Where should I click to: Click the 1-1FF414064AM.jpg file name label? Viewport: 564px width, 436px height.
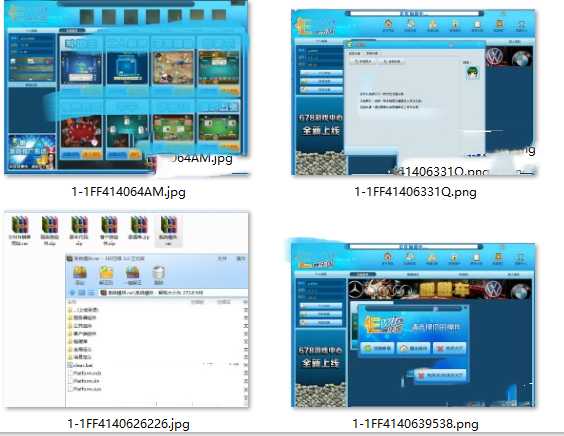click(x=128, y=192)
